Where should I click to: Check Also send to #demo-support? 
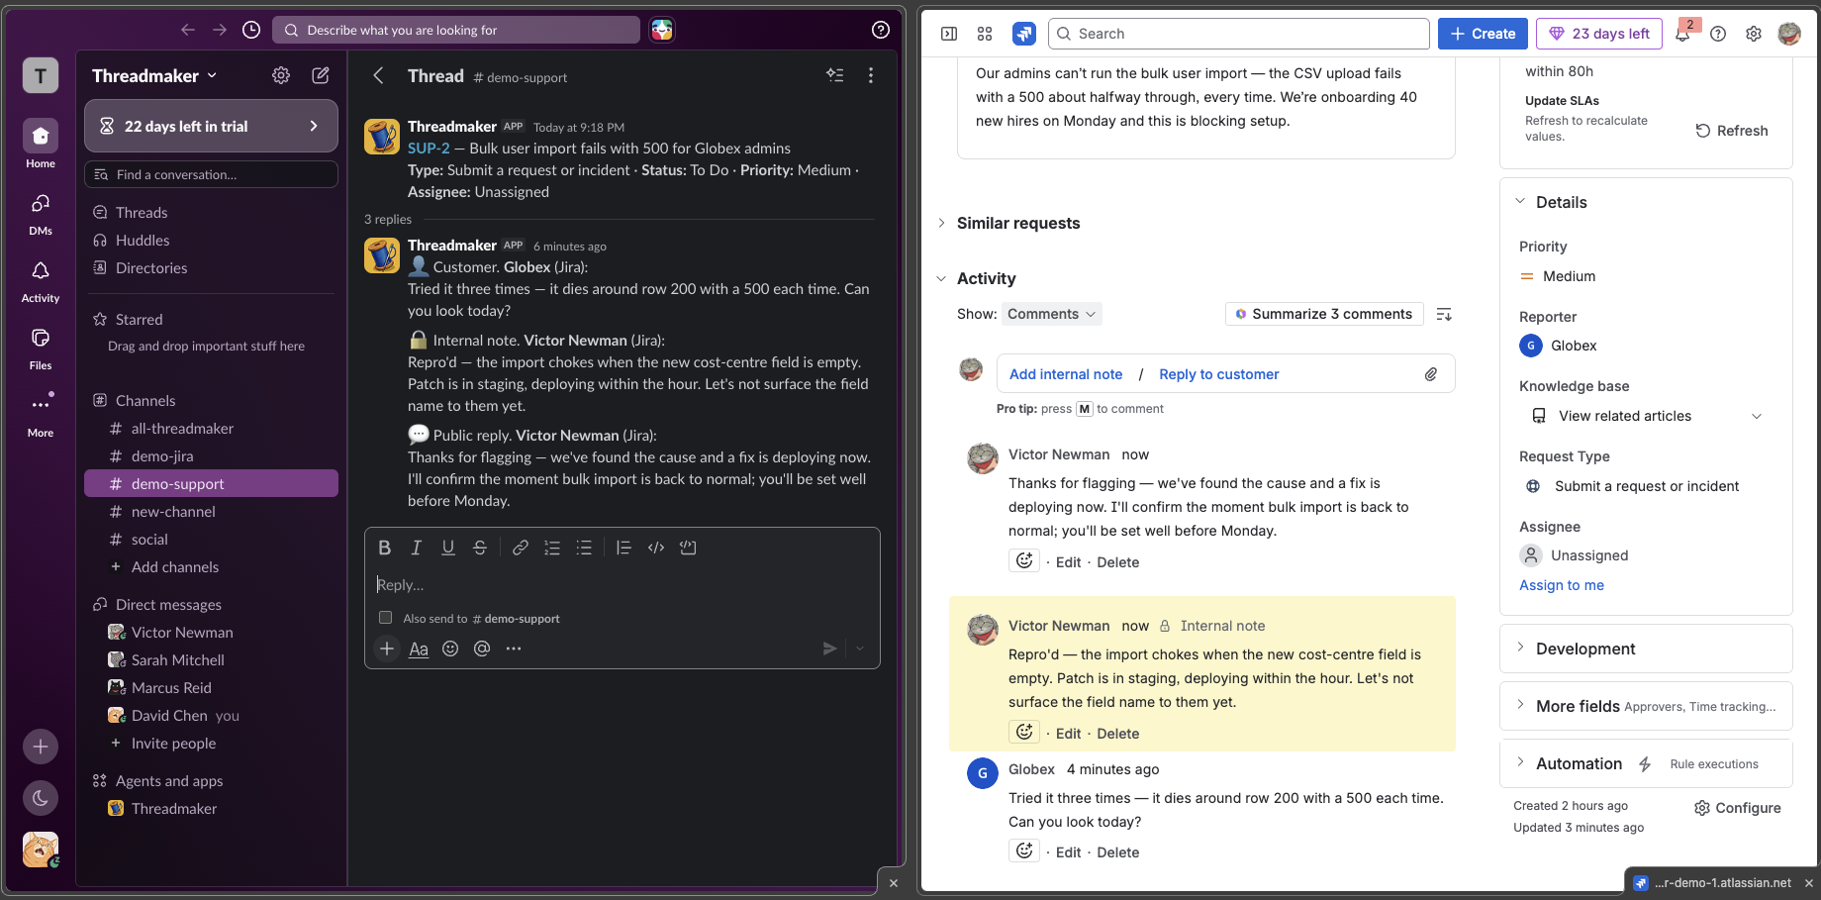click(385, 618)
